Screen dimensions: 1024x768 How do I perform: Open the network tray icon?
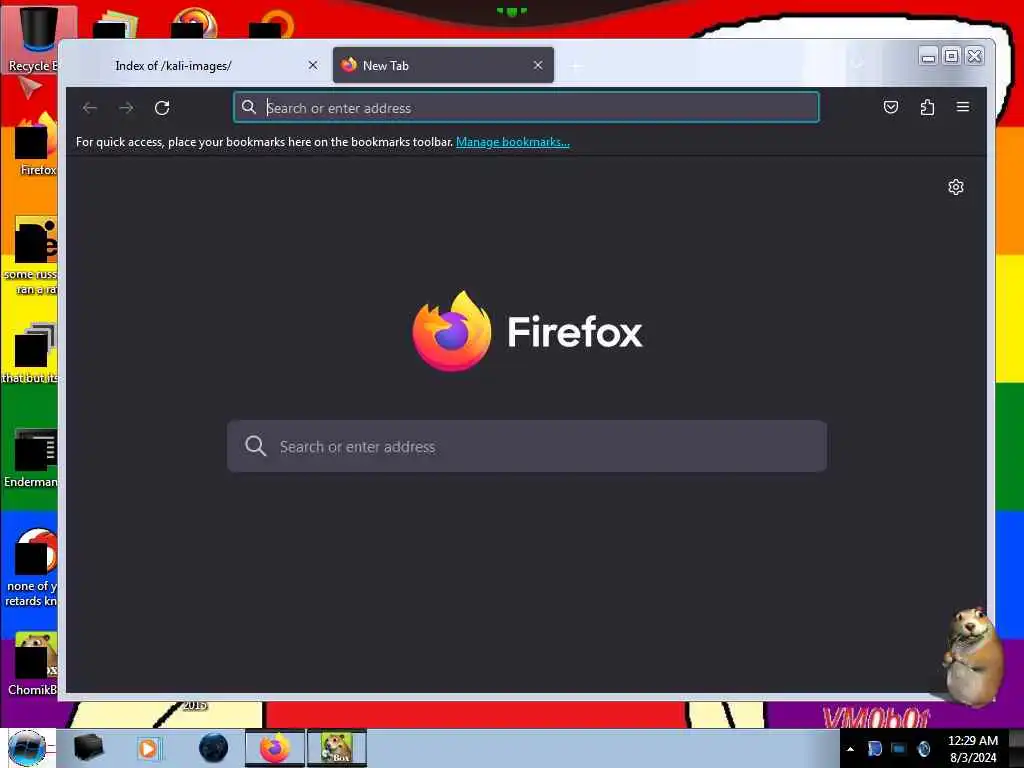point(899,748)
